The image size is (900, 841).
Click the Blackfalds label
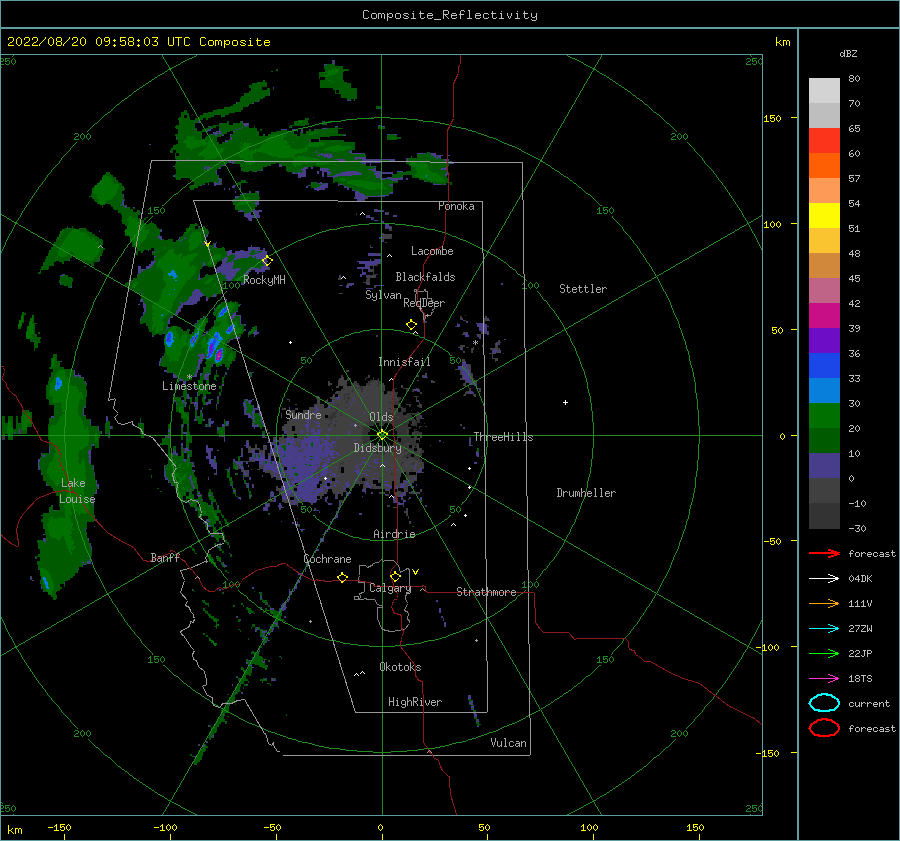click(425, 277)
